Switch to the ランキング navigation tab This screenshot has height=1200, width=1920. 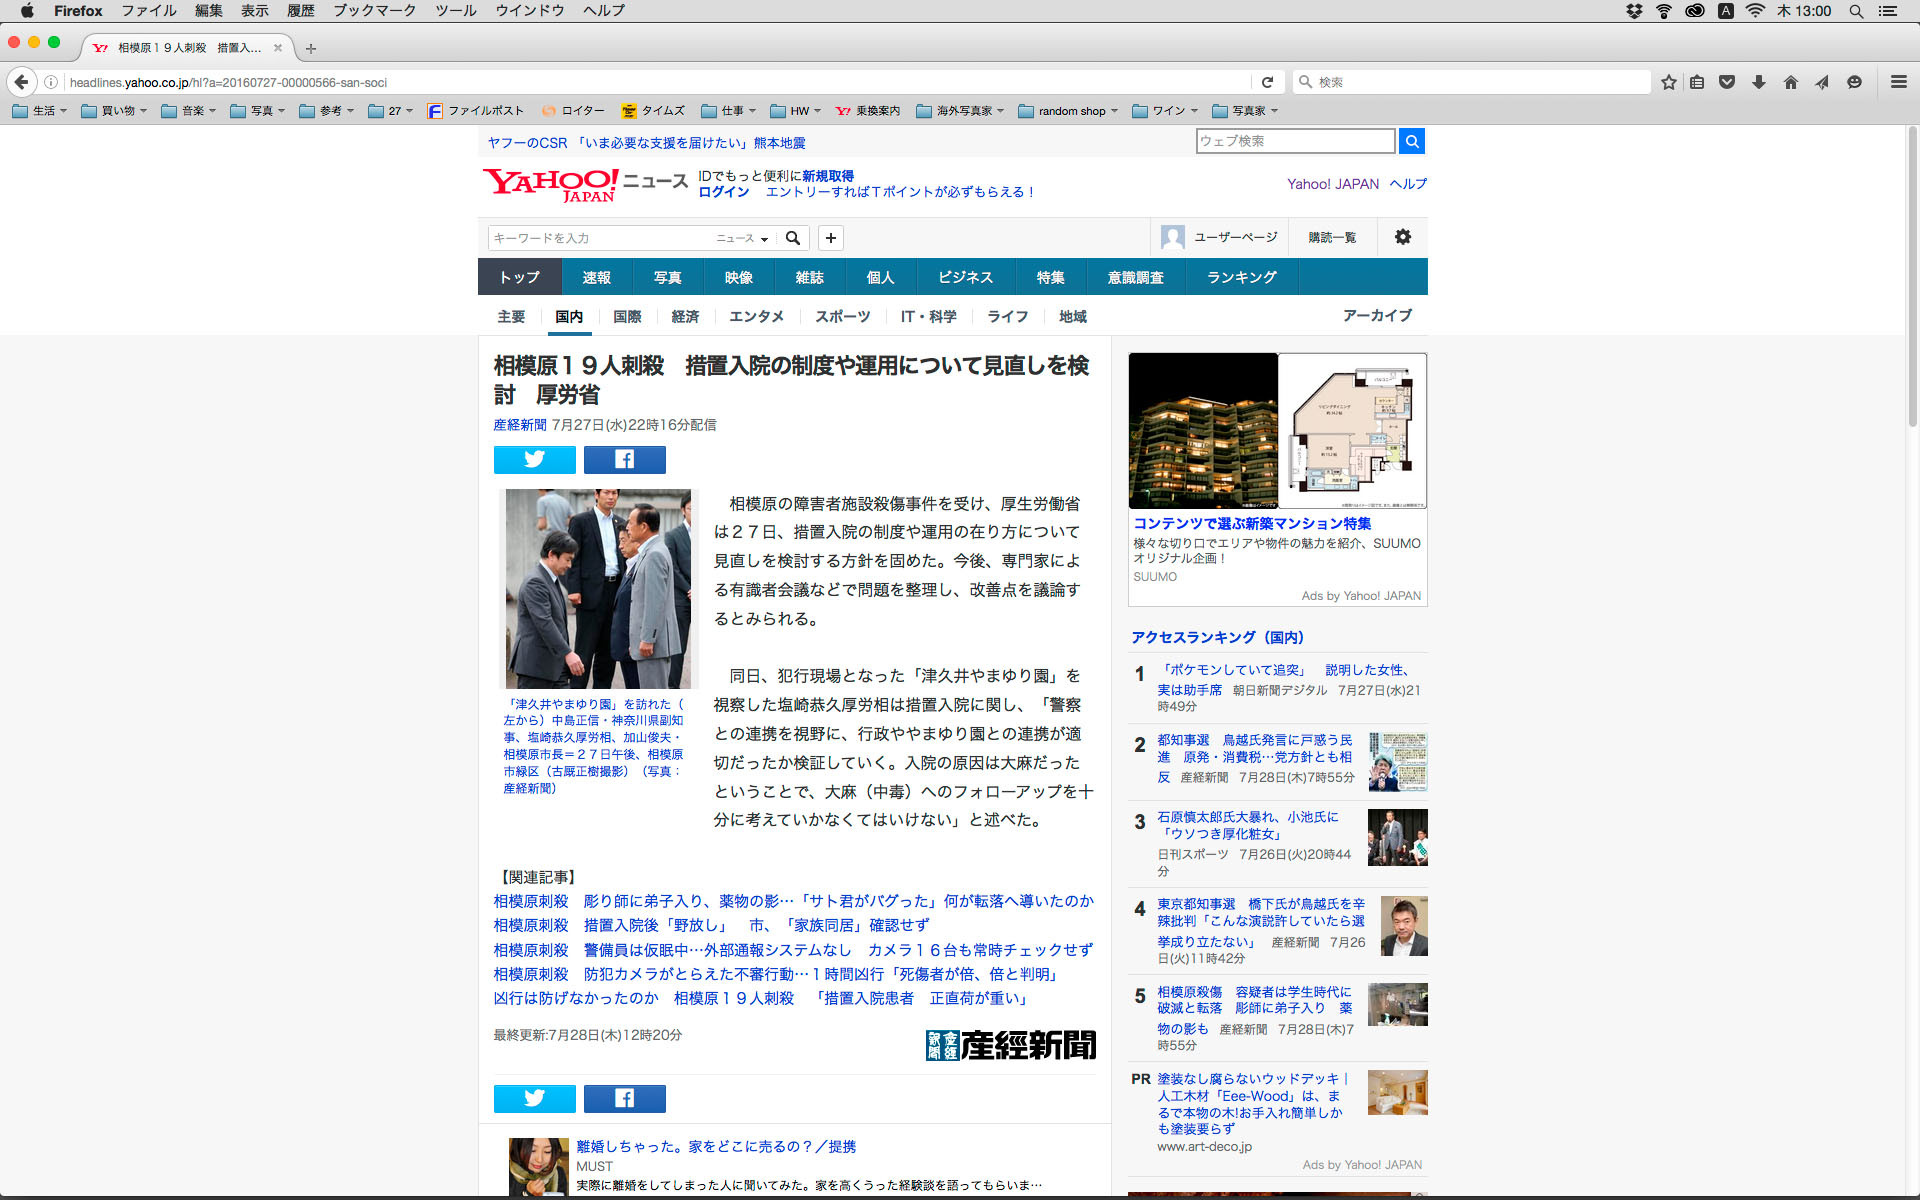pyautogui.click(x=1241, y=277)
